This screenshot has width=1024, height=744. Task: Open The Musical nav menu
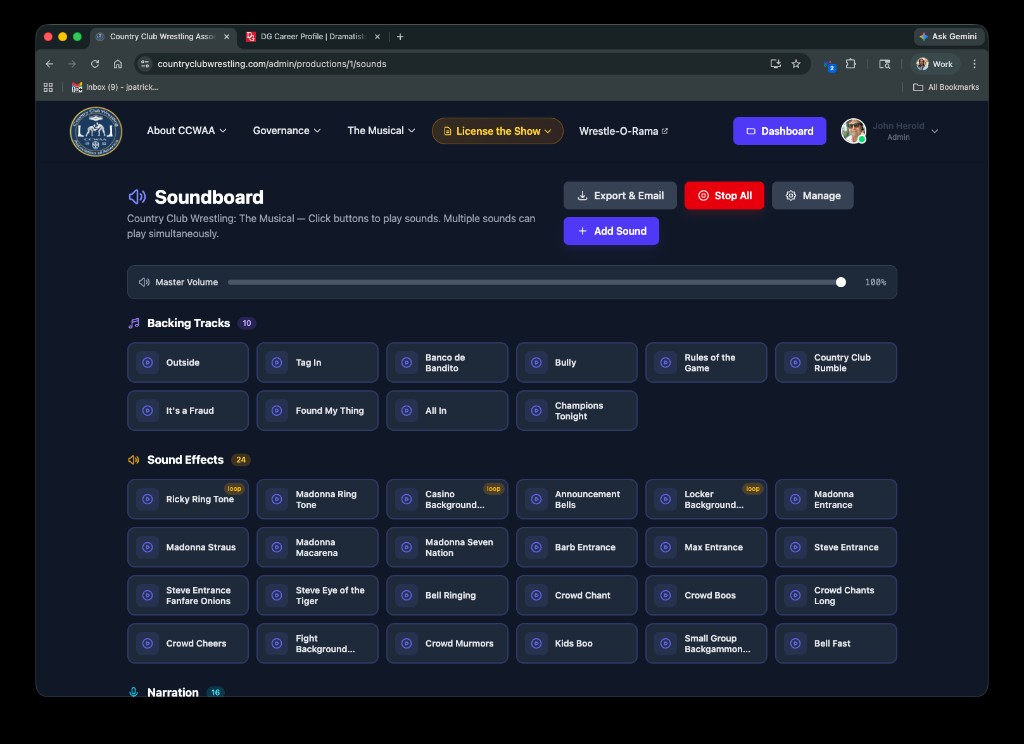click(x=381, y=131)
